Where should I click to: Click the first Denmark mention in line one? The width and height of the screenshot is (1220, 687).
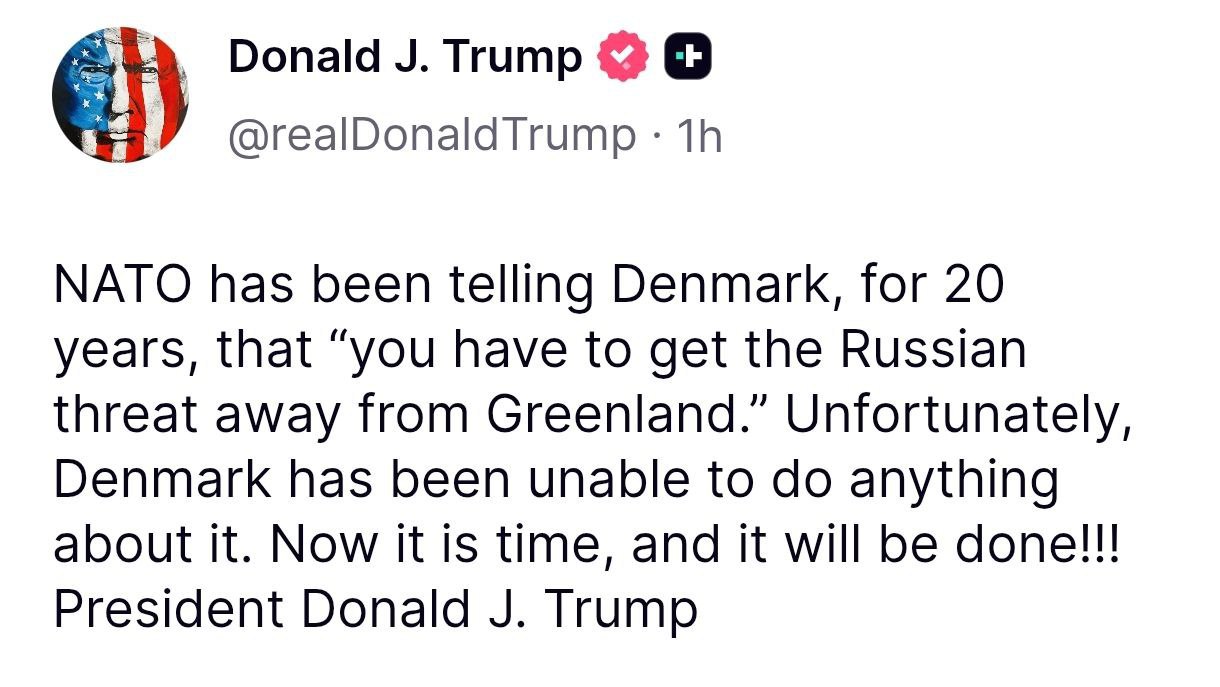(715, 286)
